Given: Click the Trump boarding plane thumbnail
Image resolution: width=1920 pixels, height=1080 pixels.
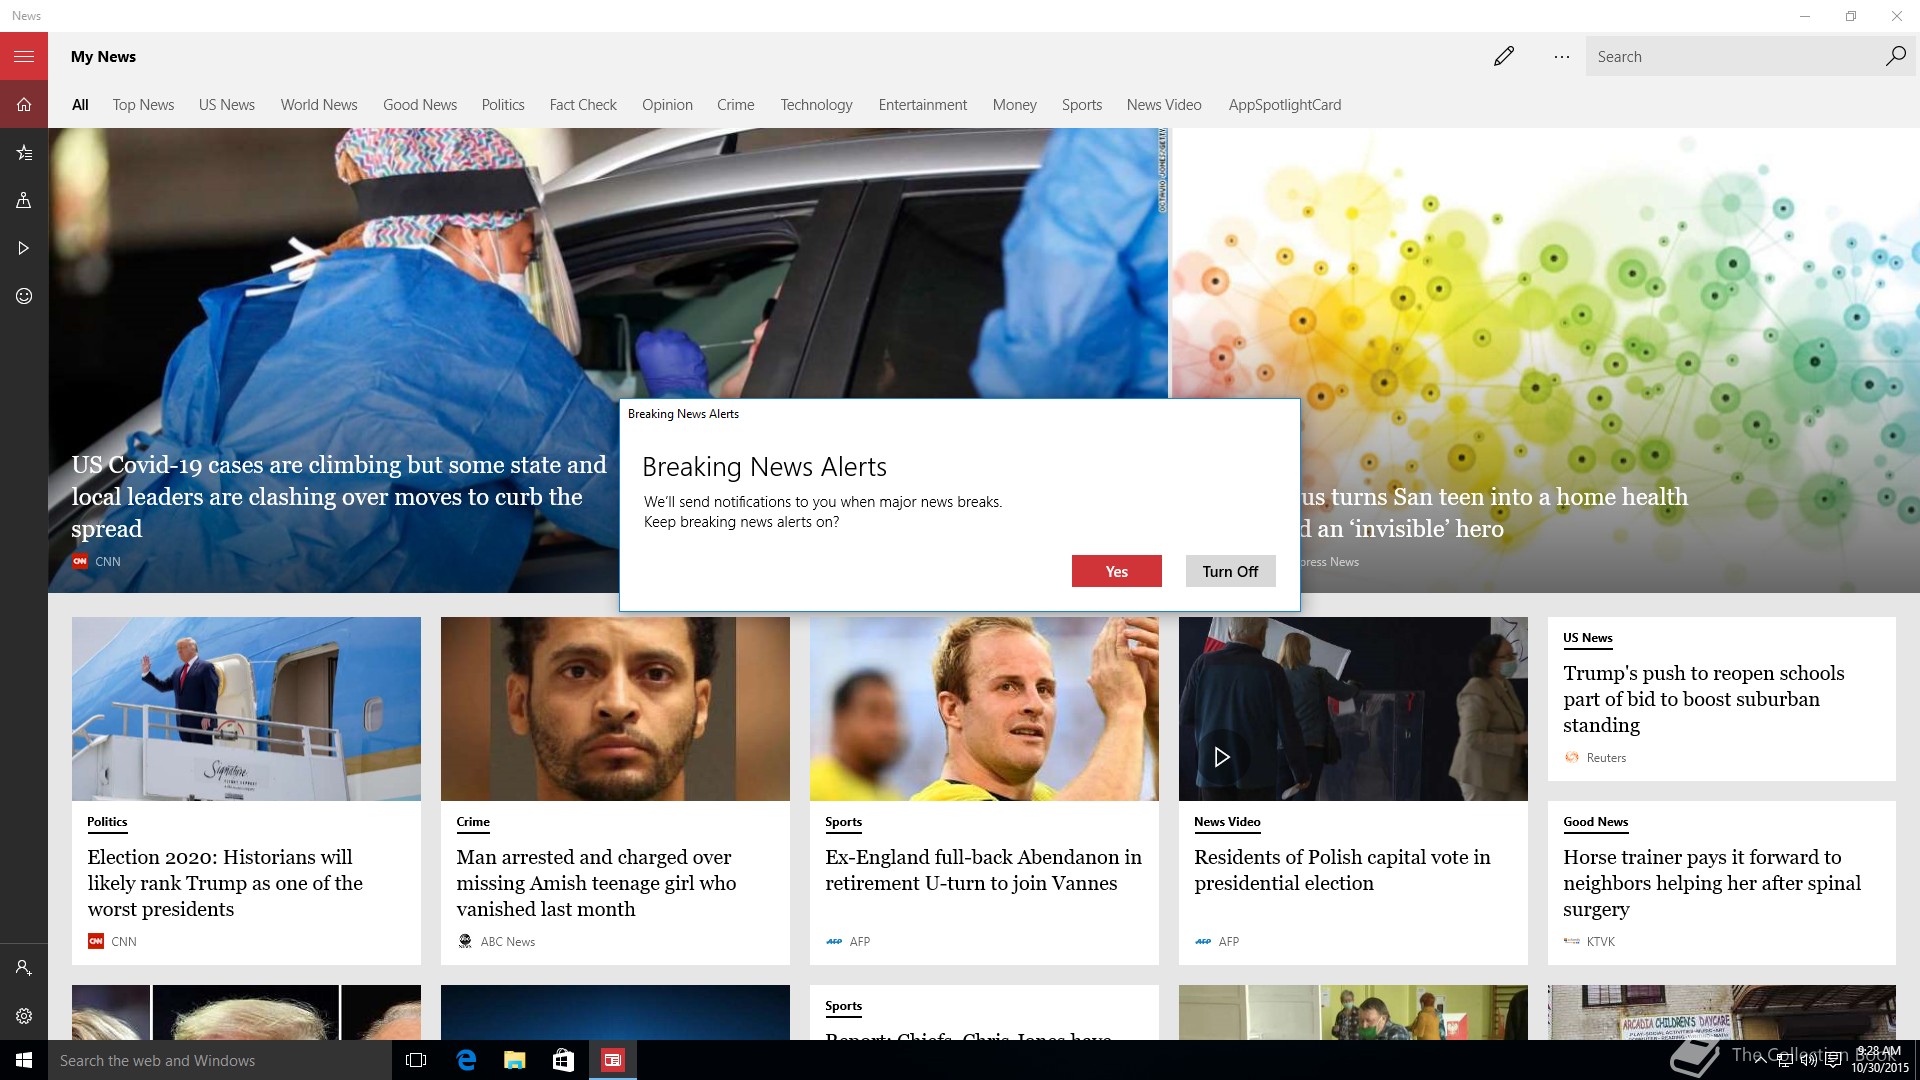Looking at the screenshot, I should [246, 709].
